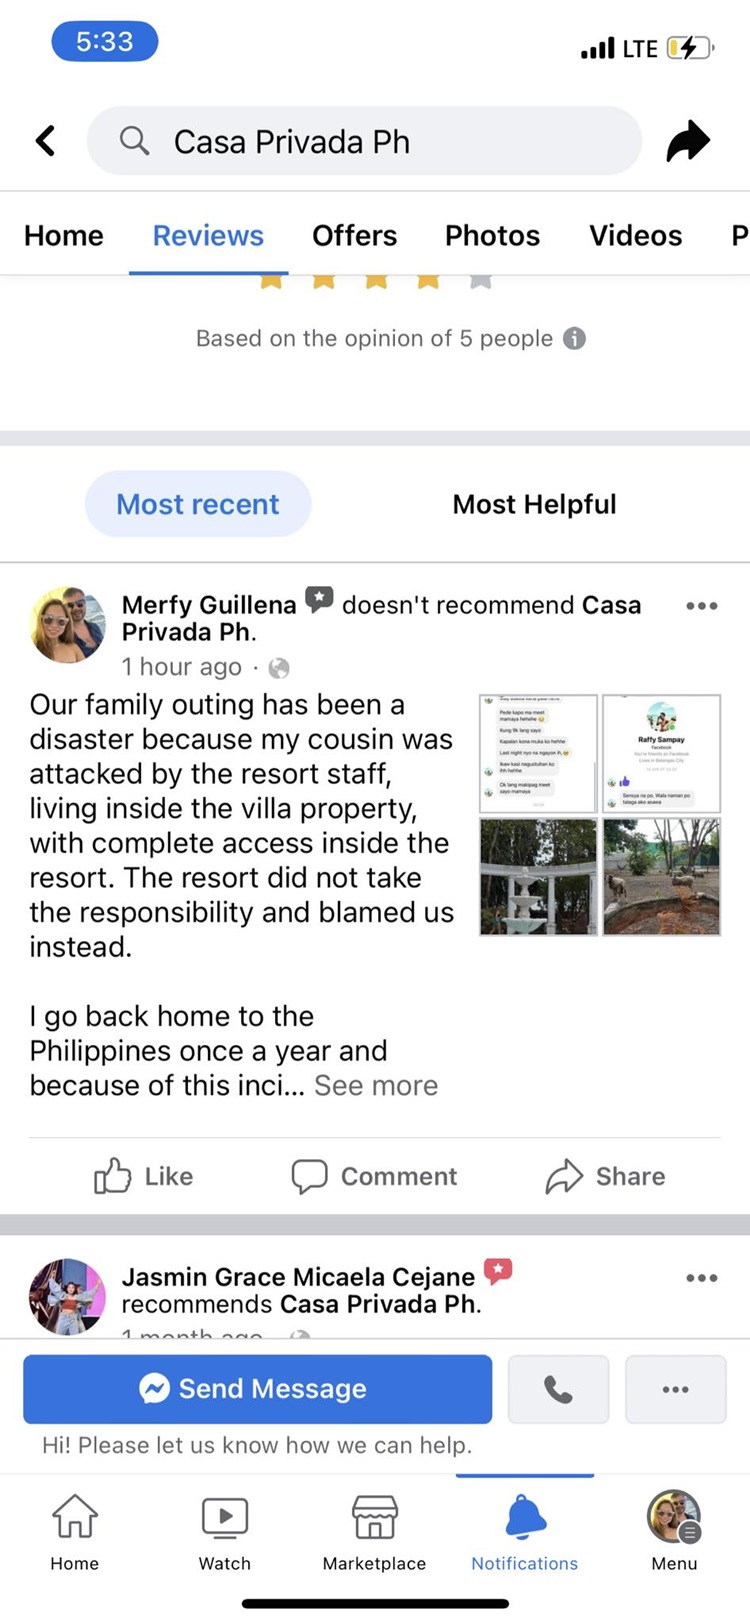Viewport: 750px width, 1624px height.
Task: Open the profile Menu icon
Action: tap(674, 1518)
